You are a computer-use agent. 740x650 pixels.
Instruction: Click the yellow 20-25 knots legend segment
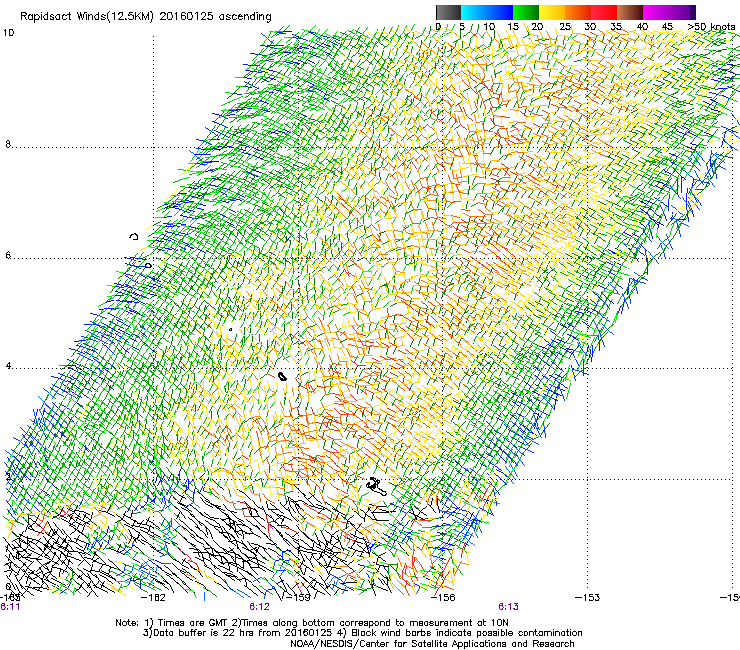click(x=552, y=12)
